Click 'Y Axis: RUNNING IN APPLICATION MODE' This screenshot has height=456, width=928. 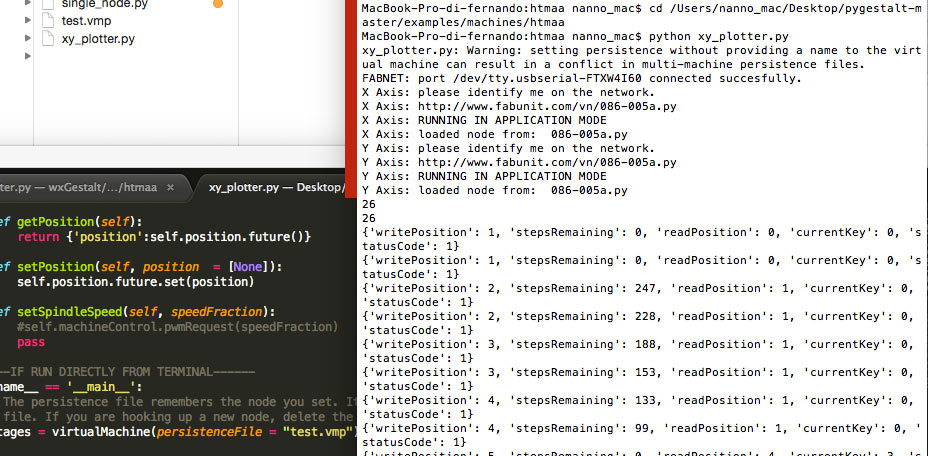tap(484, 176)
